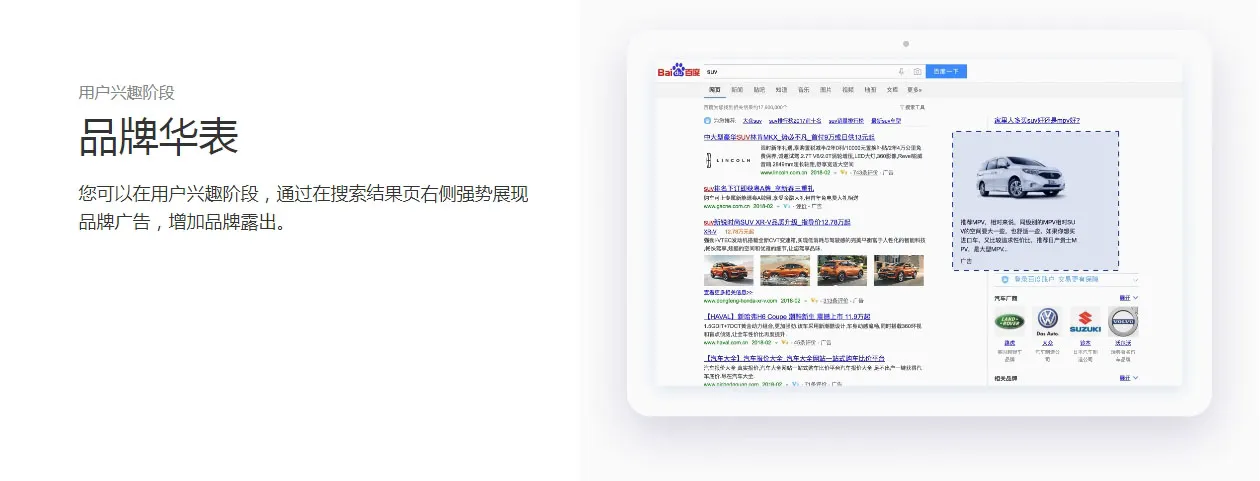Open the 汽车大全 result title link
1260x481 pixels.
[x=794, y=357]
